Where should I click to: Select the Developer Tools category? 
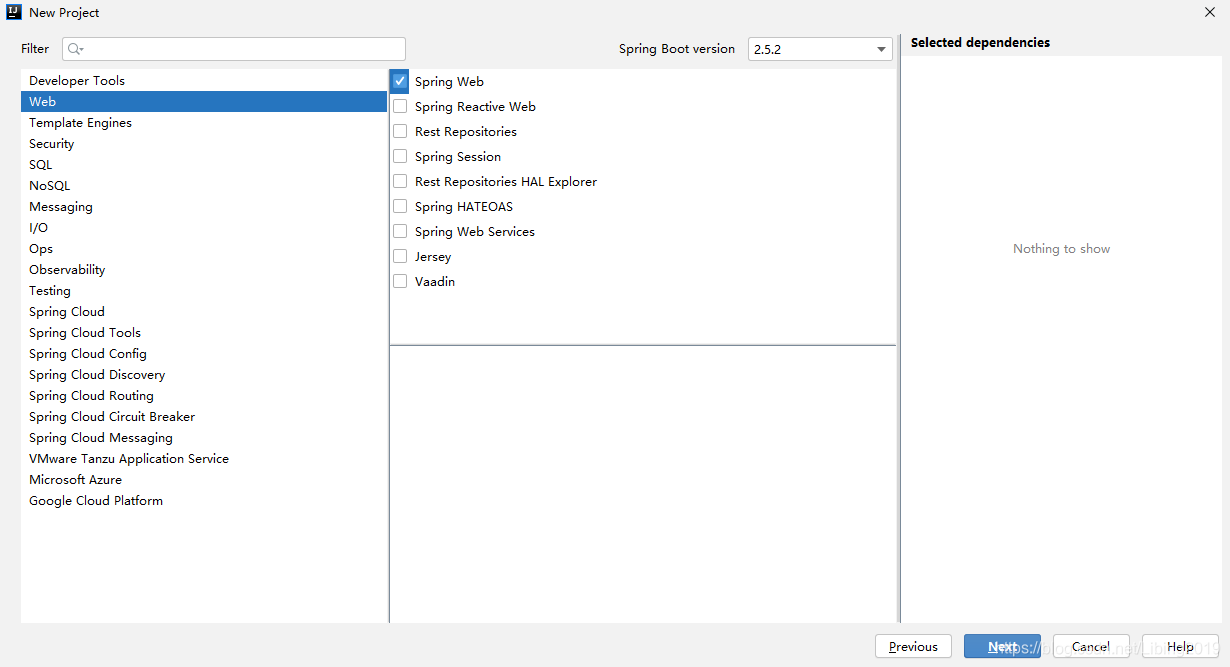pos(204,80)
